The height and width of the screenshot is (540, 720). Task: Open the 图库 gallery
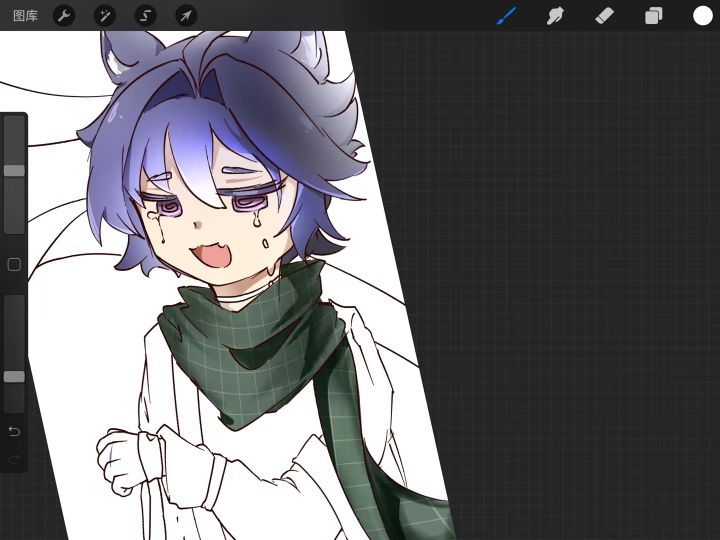click(x=25, y=16)
